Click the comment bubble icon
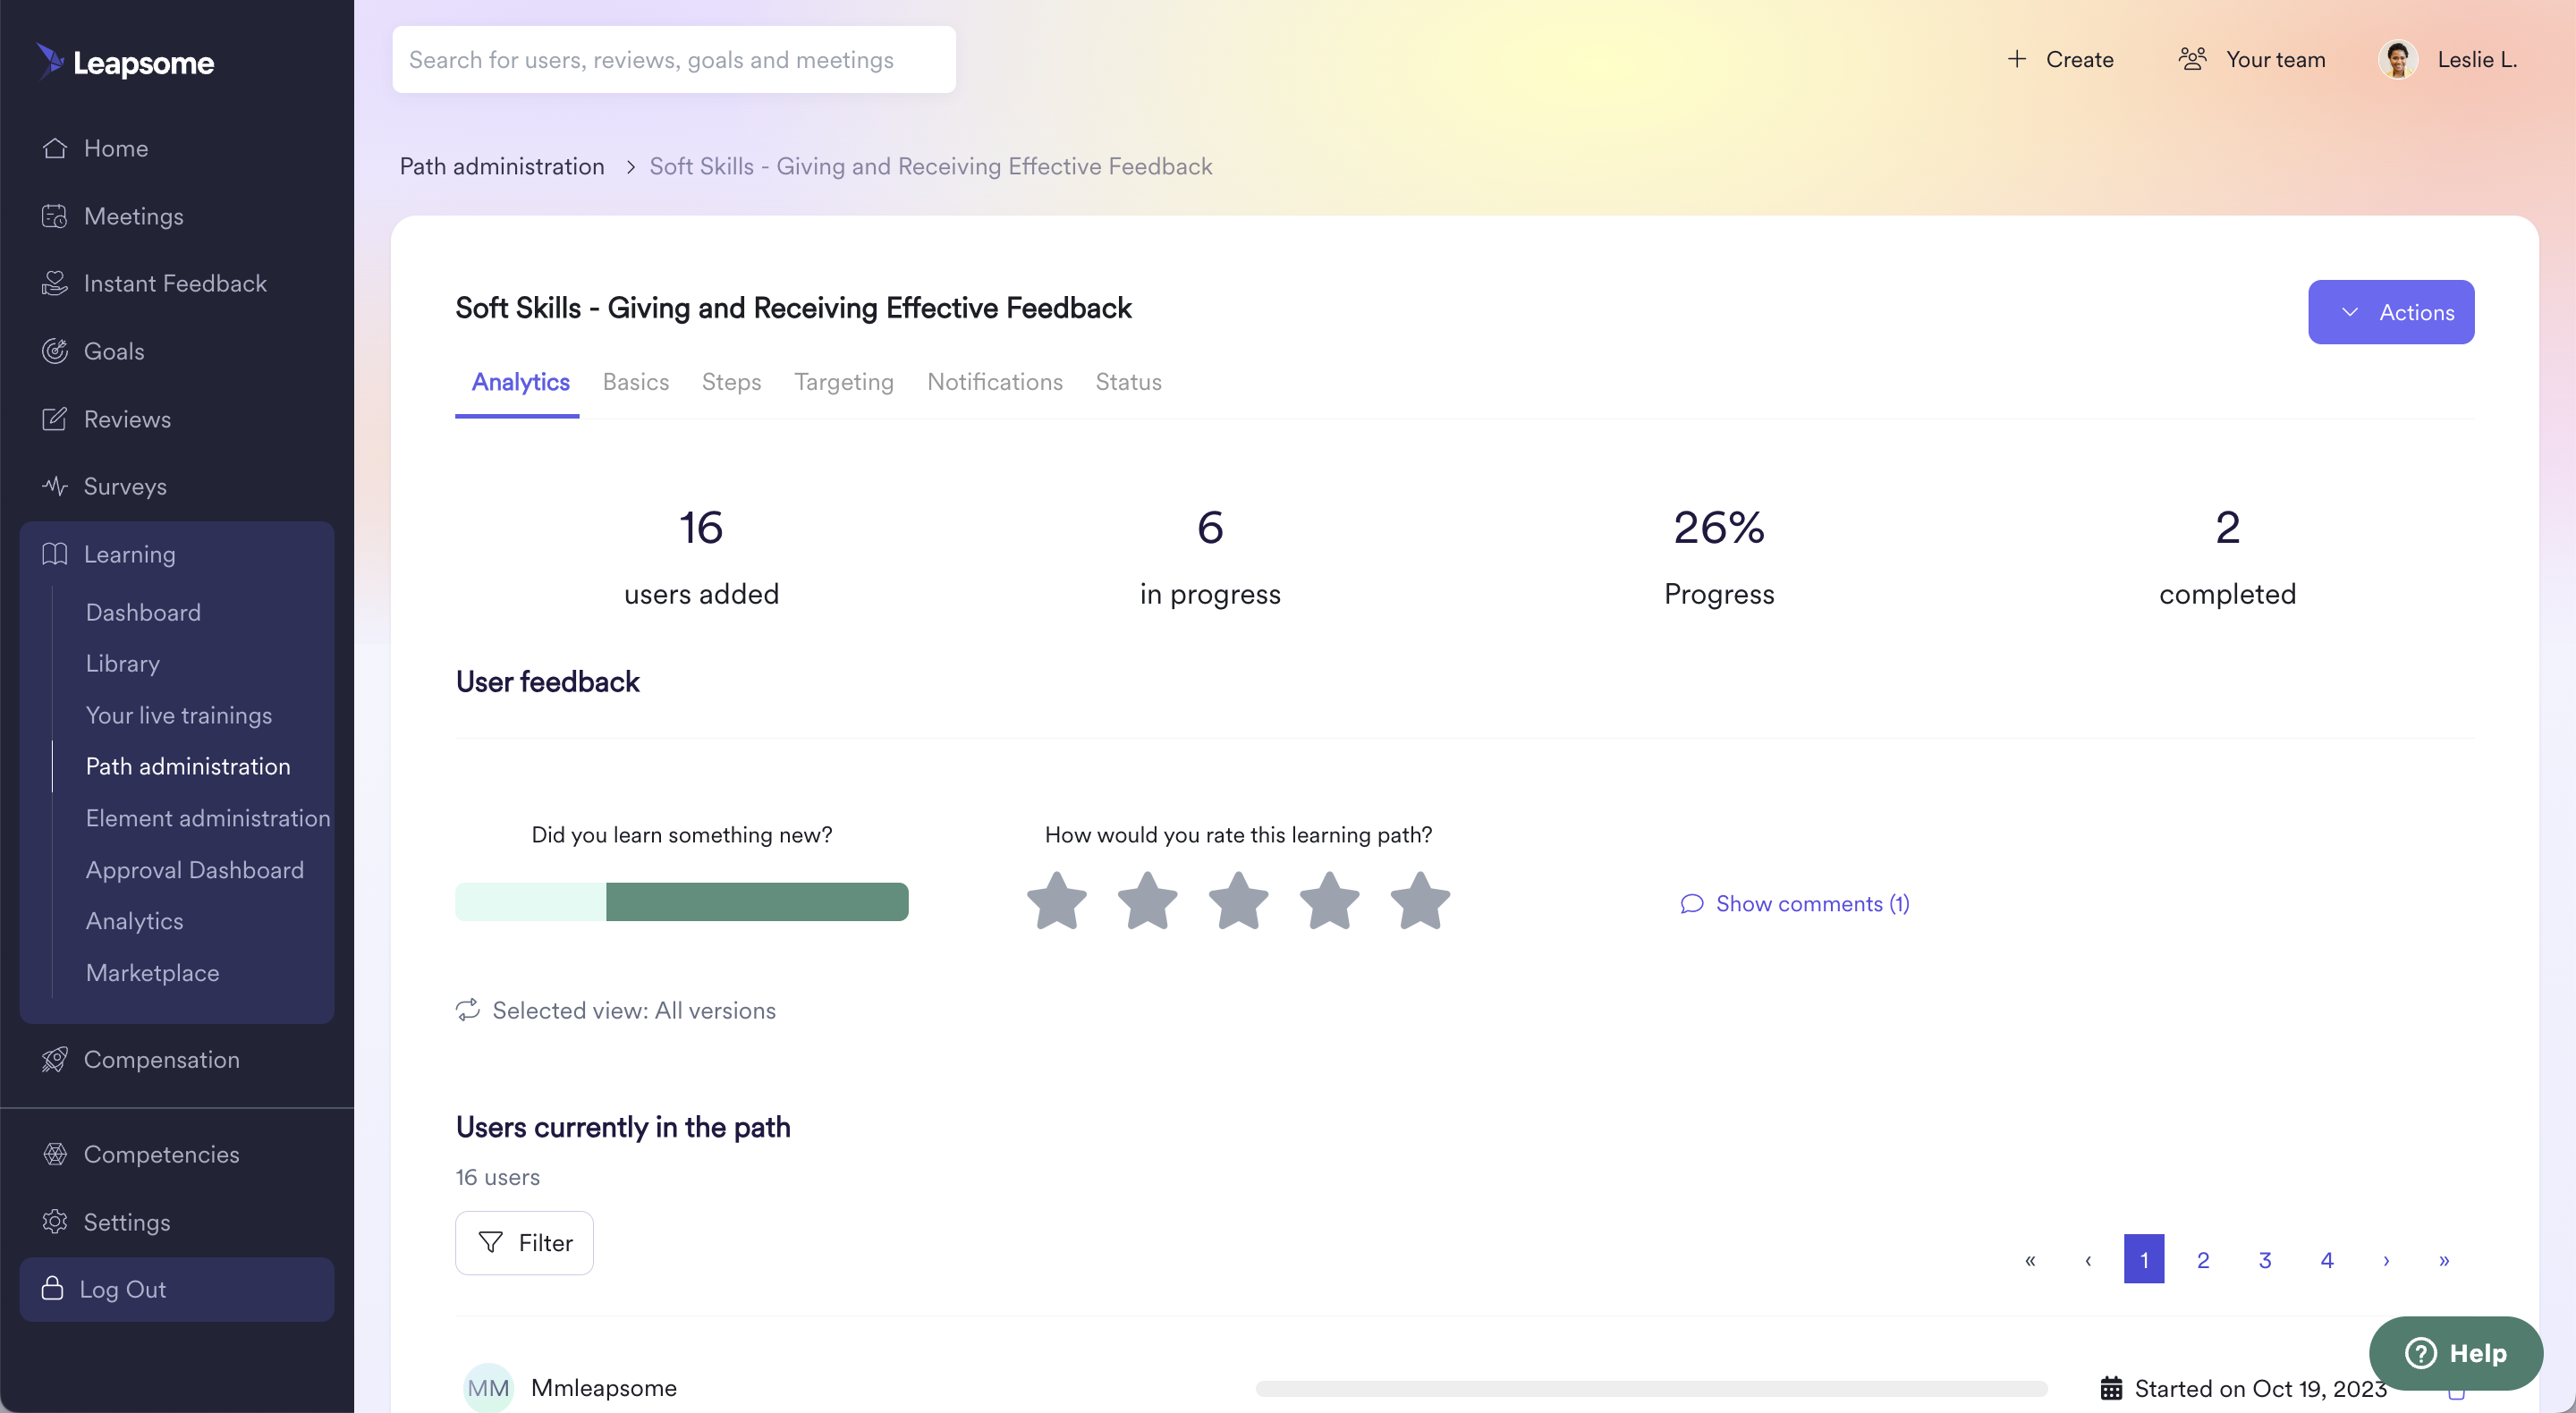Screen dimensions: 2576x1413 (1691, 904)
